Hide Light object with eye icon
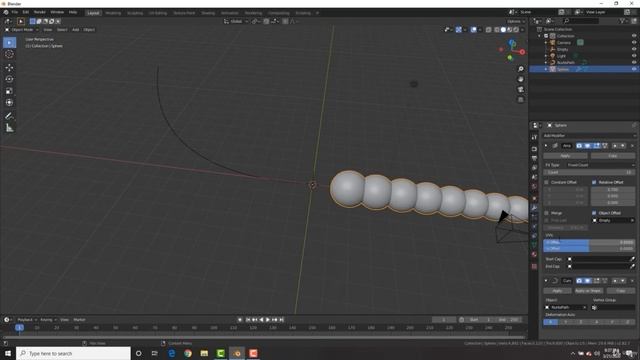The height and width of the screenshot is (360, 640). 634,56
